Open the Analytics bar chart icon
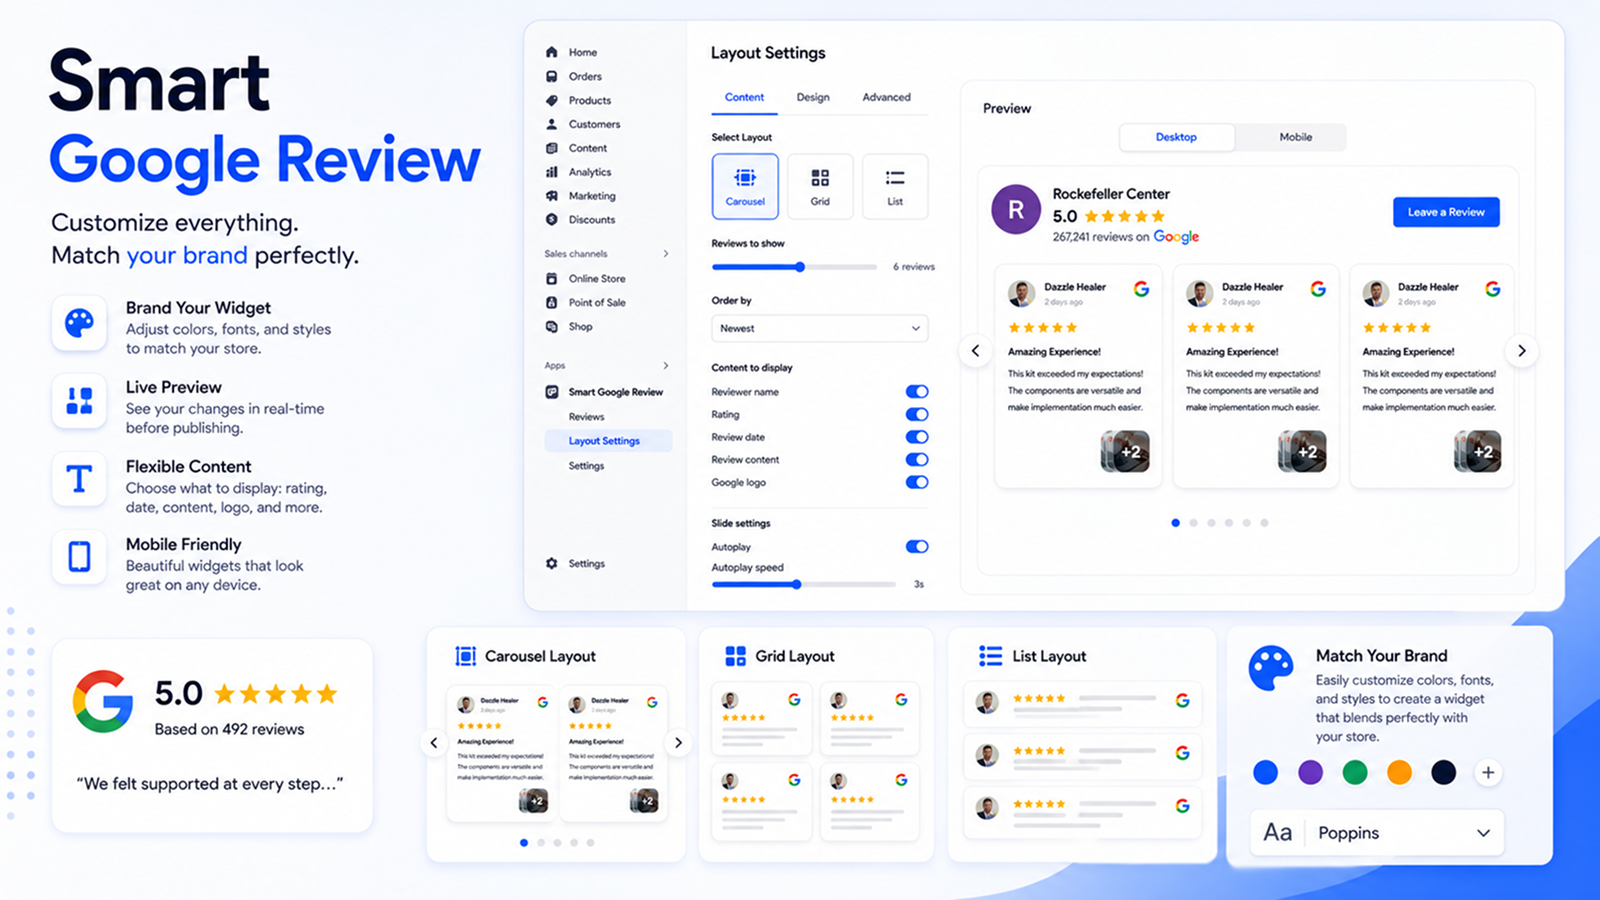This screenshot has height=900, width=1600. tap(551, 172)
